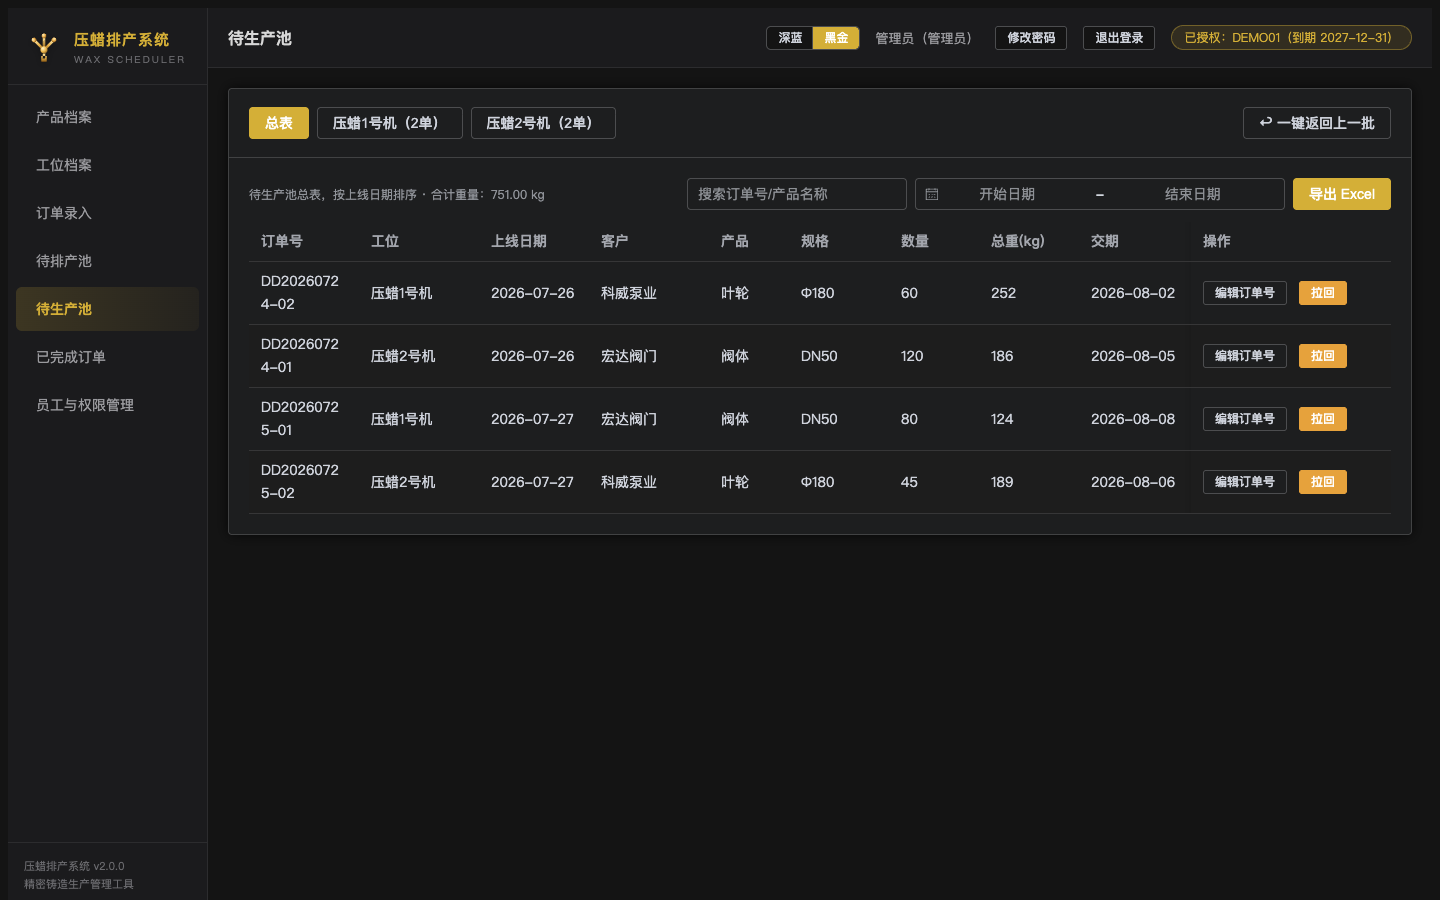Viewport: 1440px width, 900px height.
Task: Open 产品档案 in the sidebar
Action: click(107, 117)
